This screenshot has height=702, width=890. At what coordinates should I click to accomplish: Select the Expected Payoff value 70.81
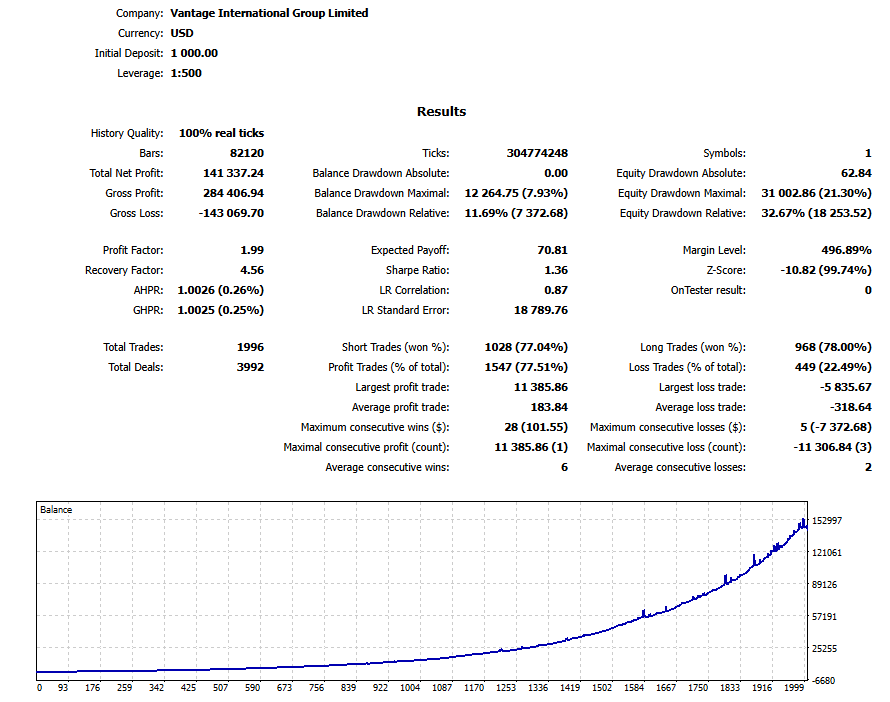click(552, 250)
